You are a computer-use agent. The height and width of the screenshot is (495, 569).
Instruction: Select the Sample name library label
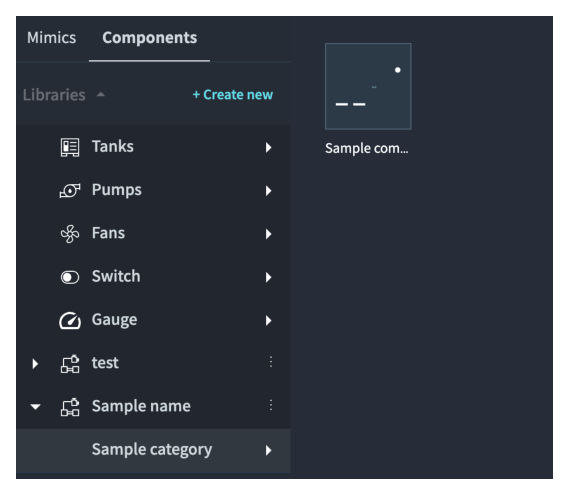pyautogui.click(x=141, y=406)
